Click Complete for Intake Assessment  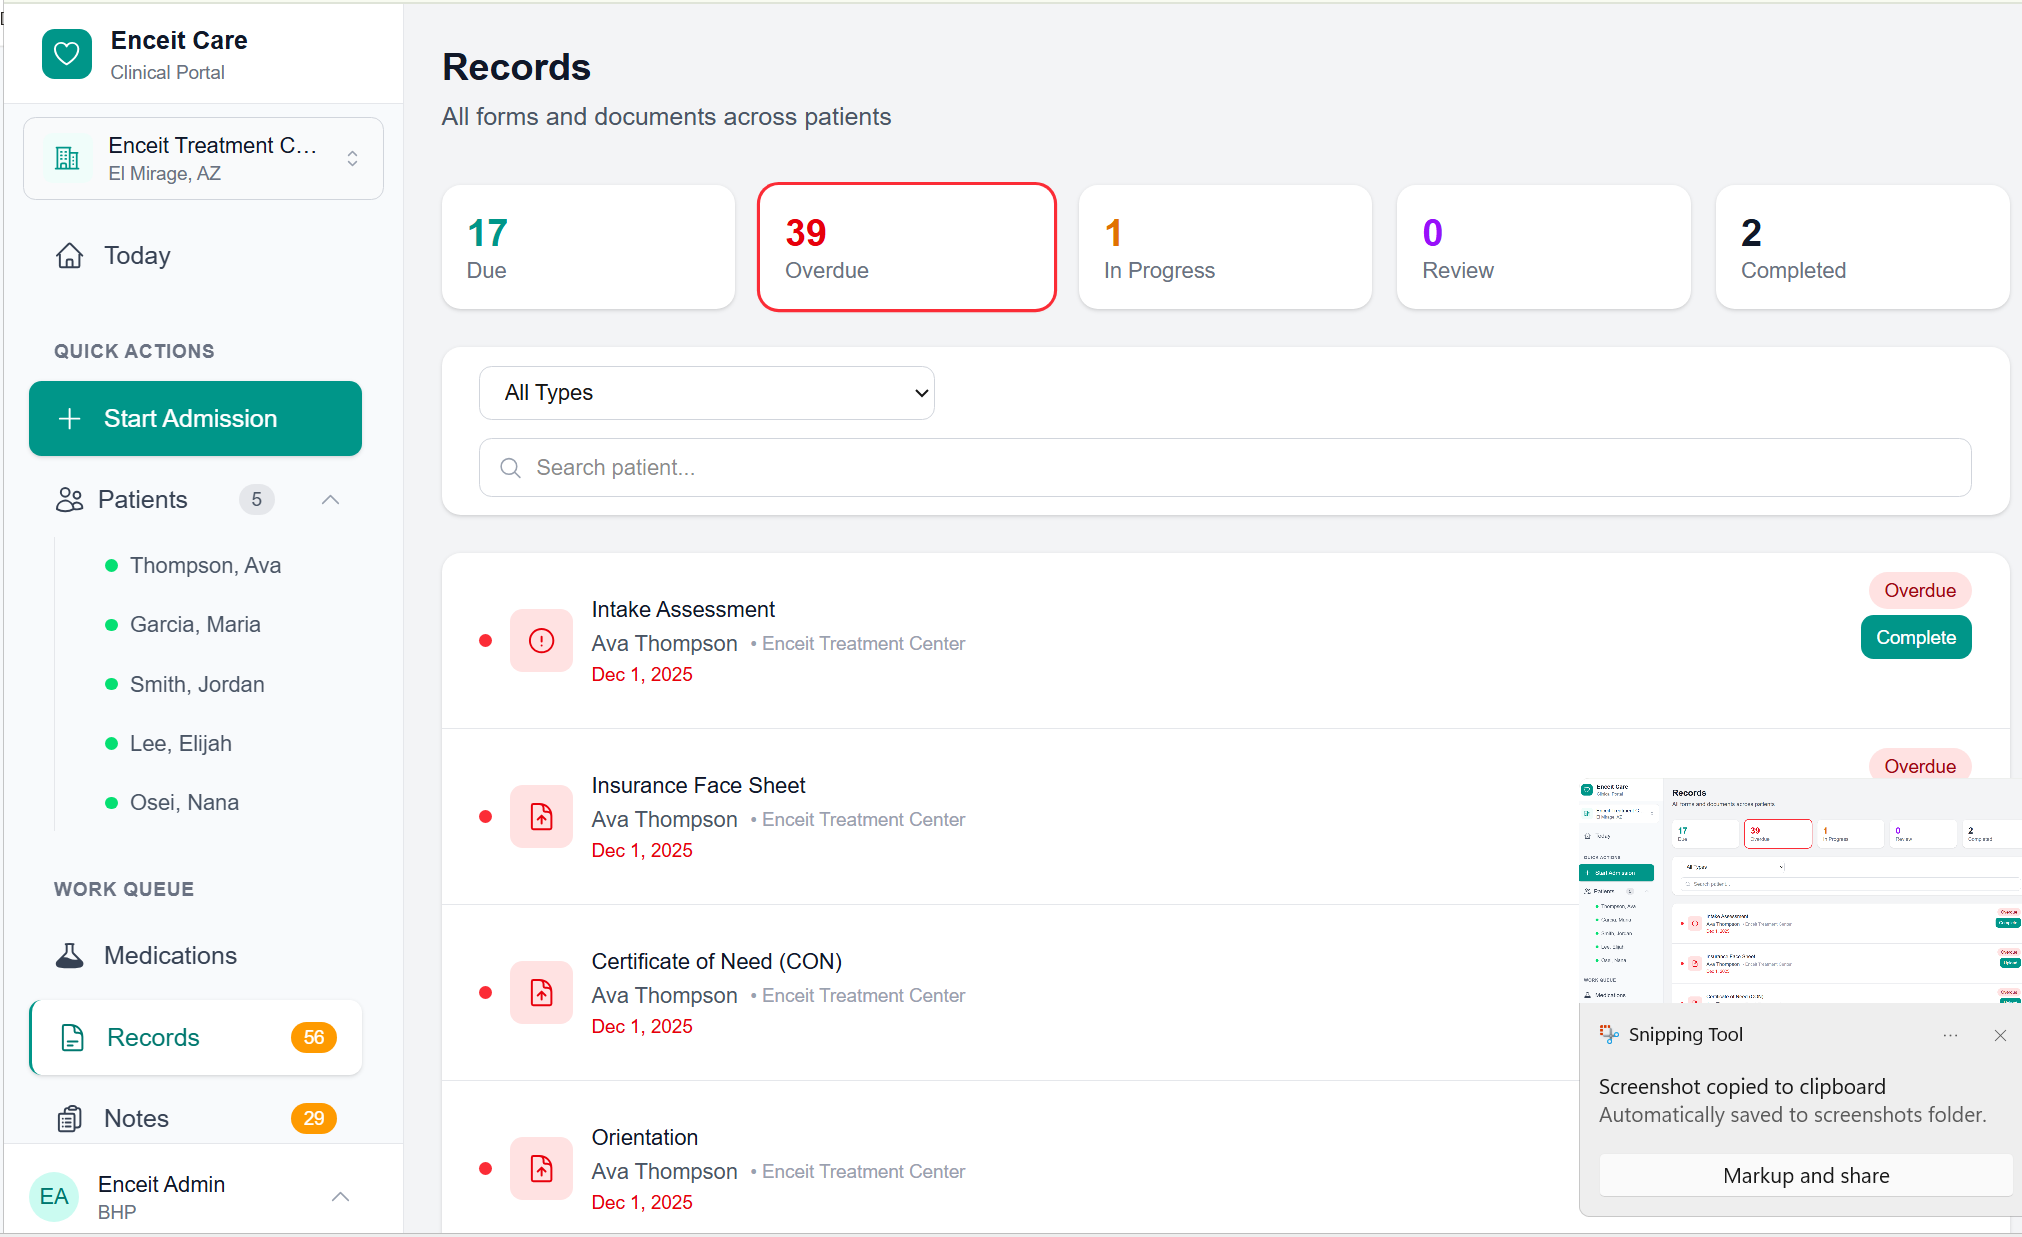click(1916, 638)
